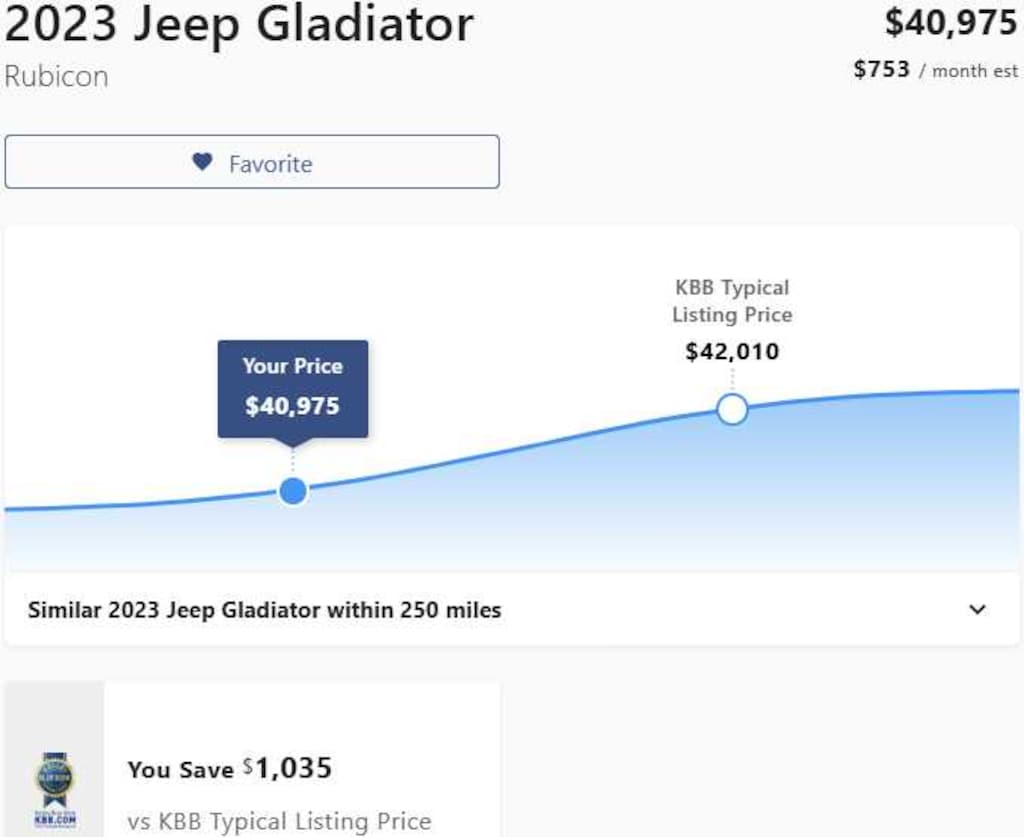Screen dimensions: 1024x837
Task: Click the Rubicon trim subtitle
Action: [56, 76]
